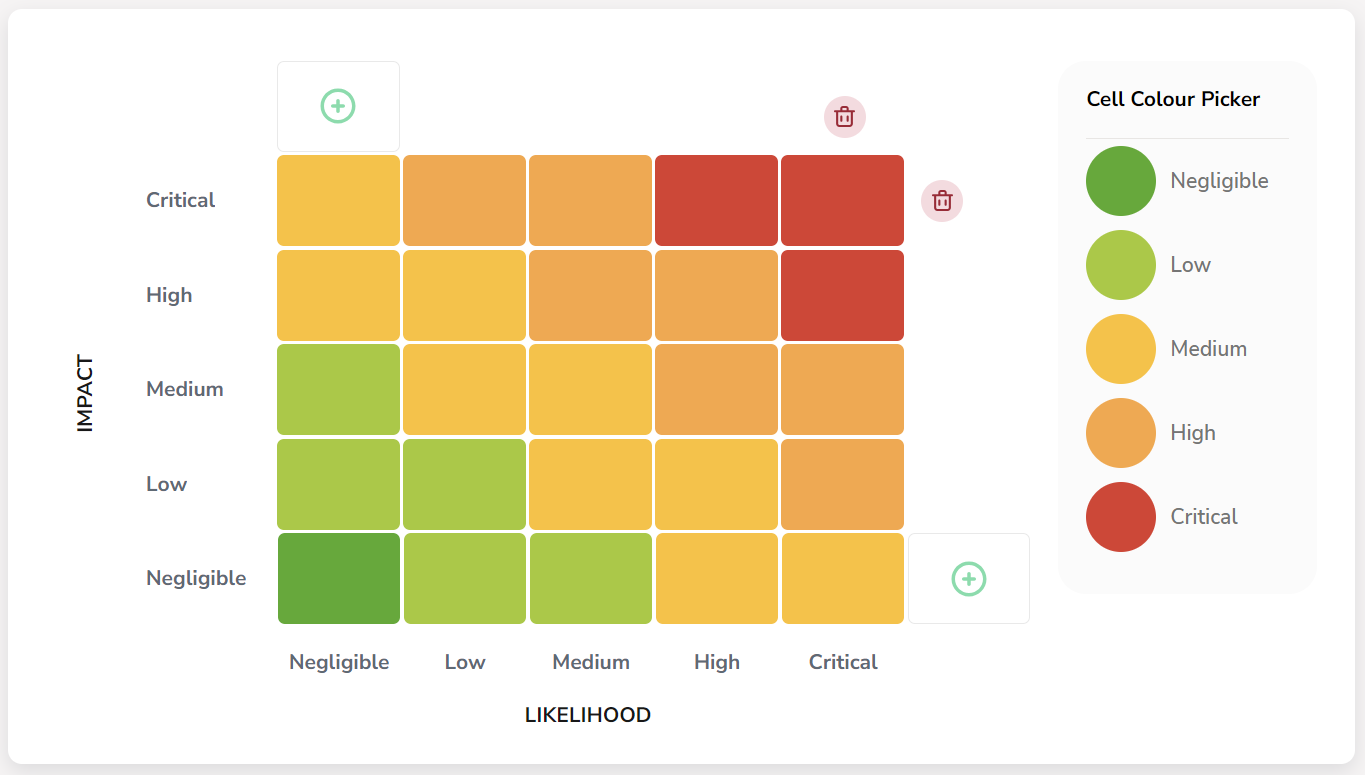This screenshot has width=1365, height=775.
Task: Select the Negligible column label at the bottom
Action: pyautogui.click(x=338, y=661)
